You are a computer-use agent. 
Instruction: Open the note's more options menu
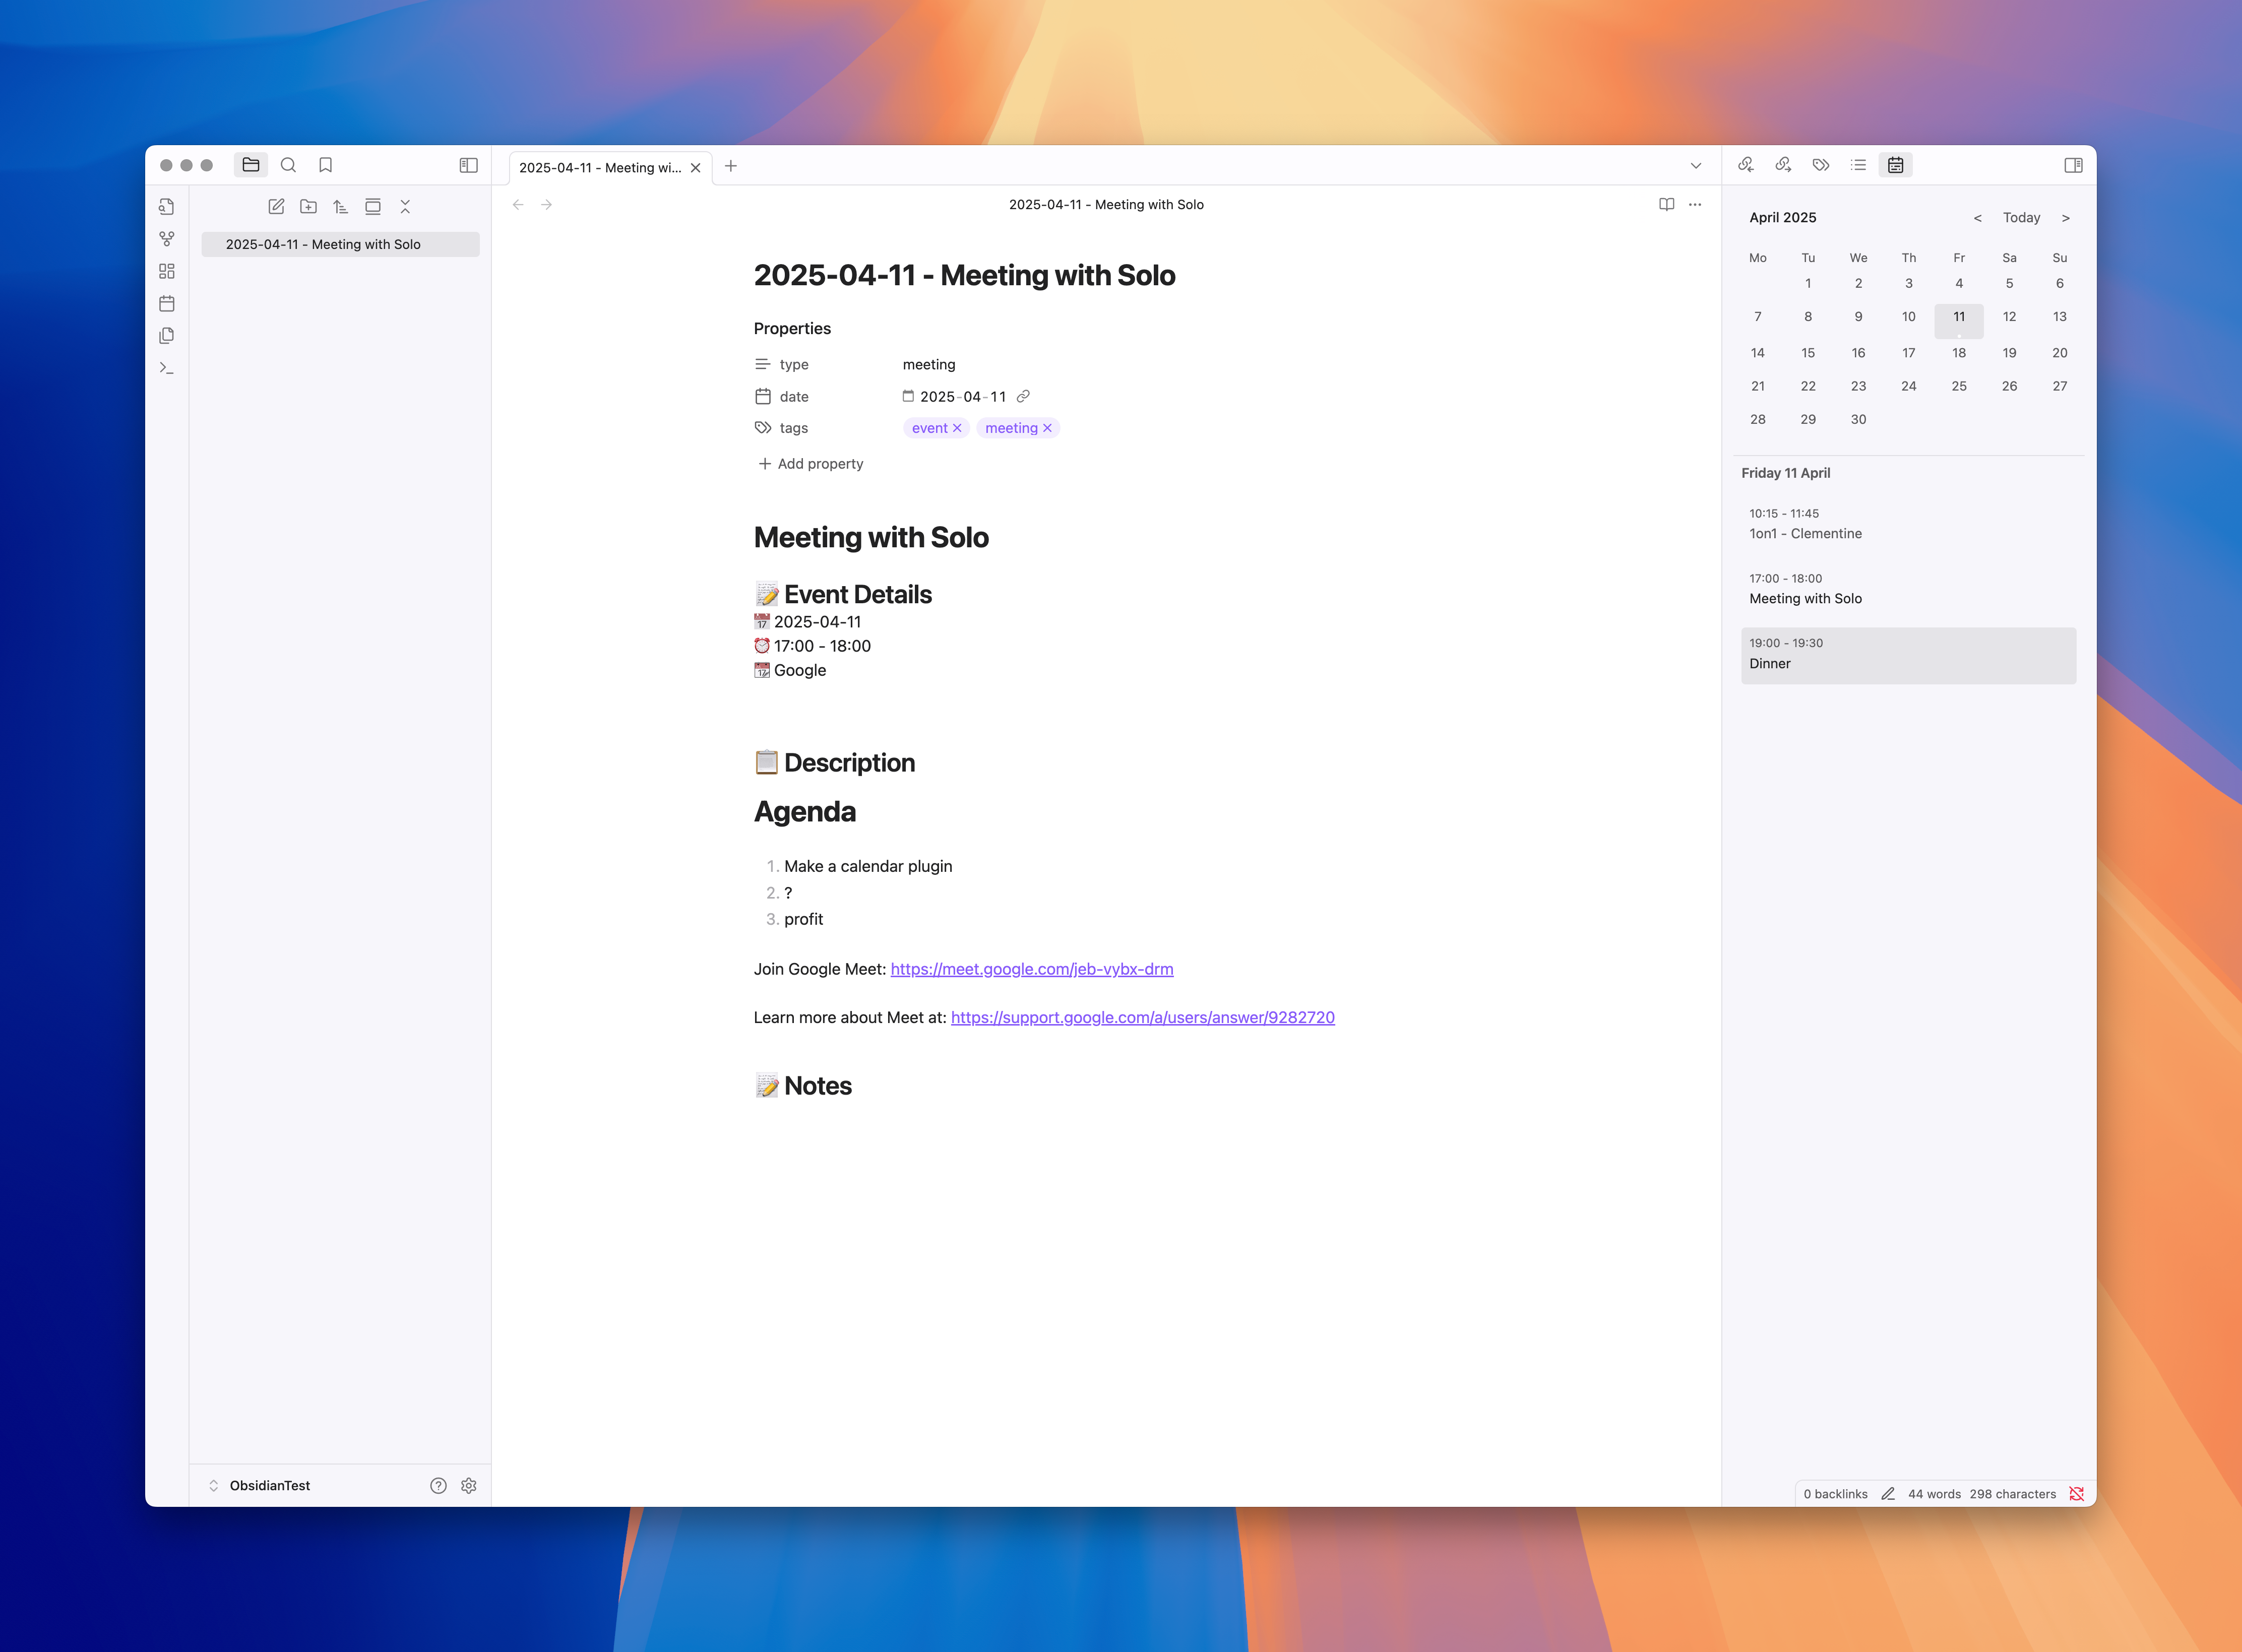[x=1695, y=204]
